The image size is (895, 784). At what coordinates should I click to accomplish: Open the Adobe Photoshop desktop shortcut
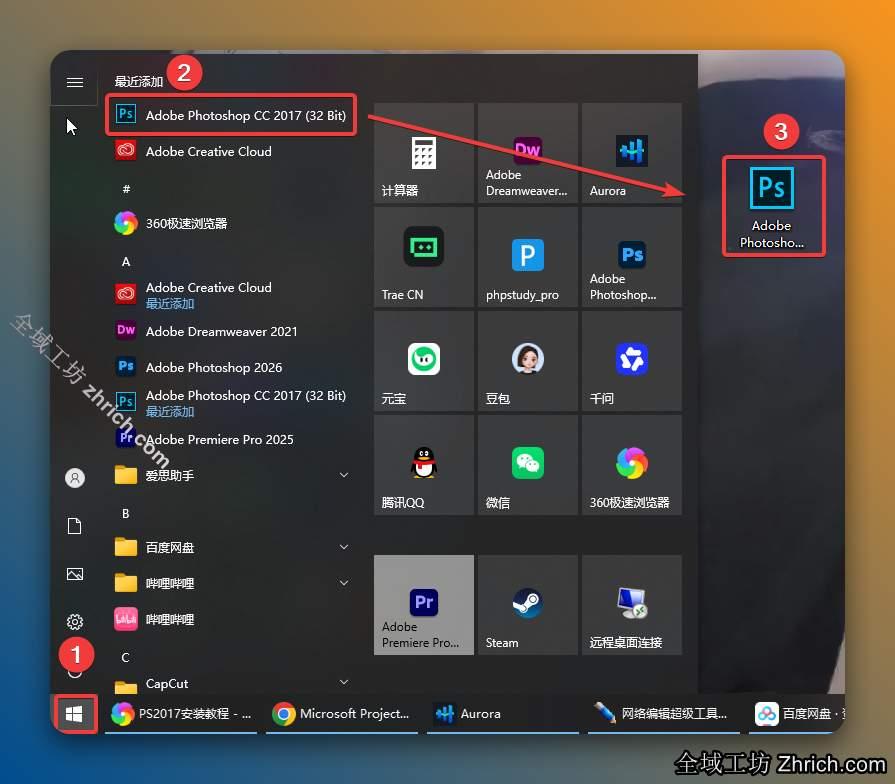click(773, 207)
